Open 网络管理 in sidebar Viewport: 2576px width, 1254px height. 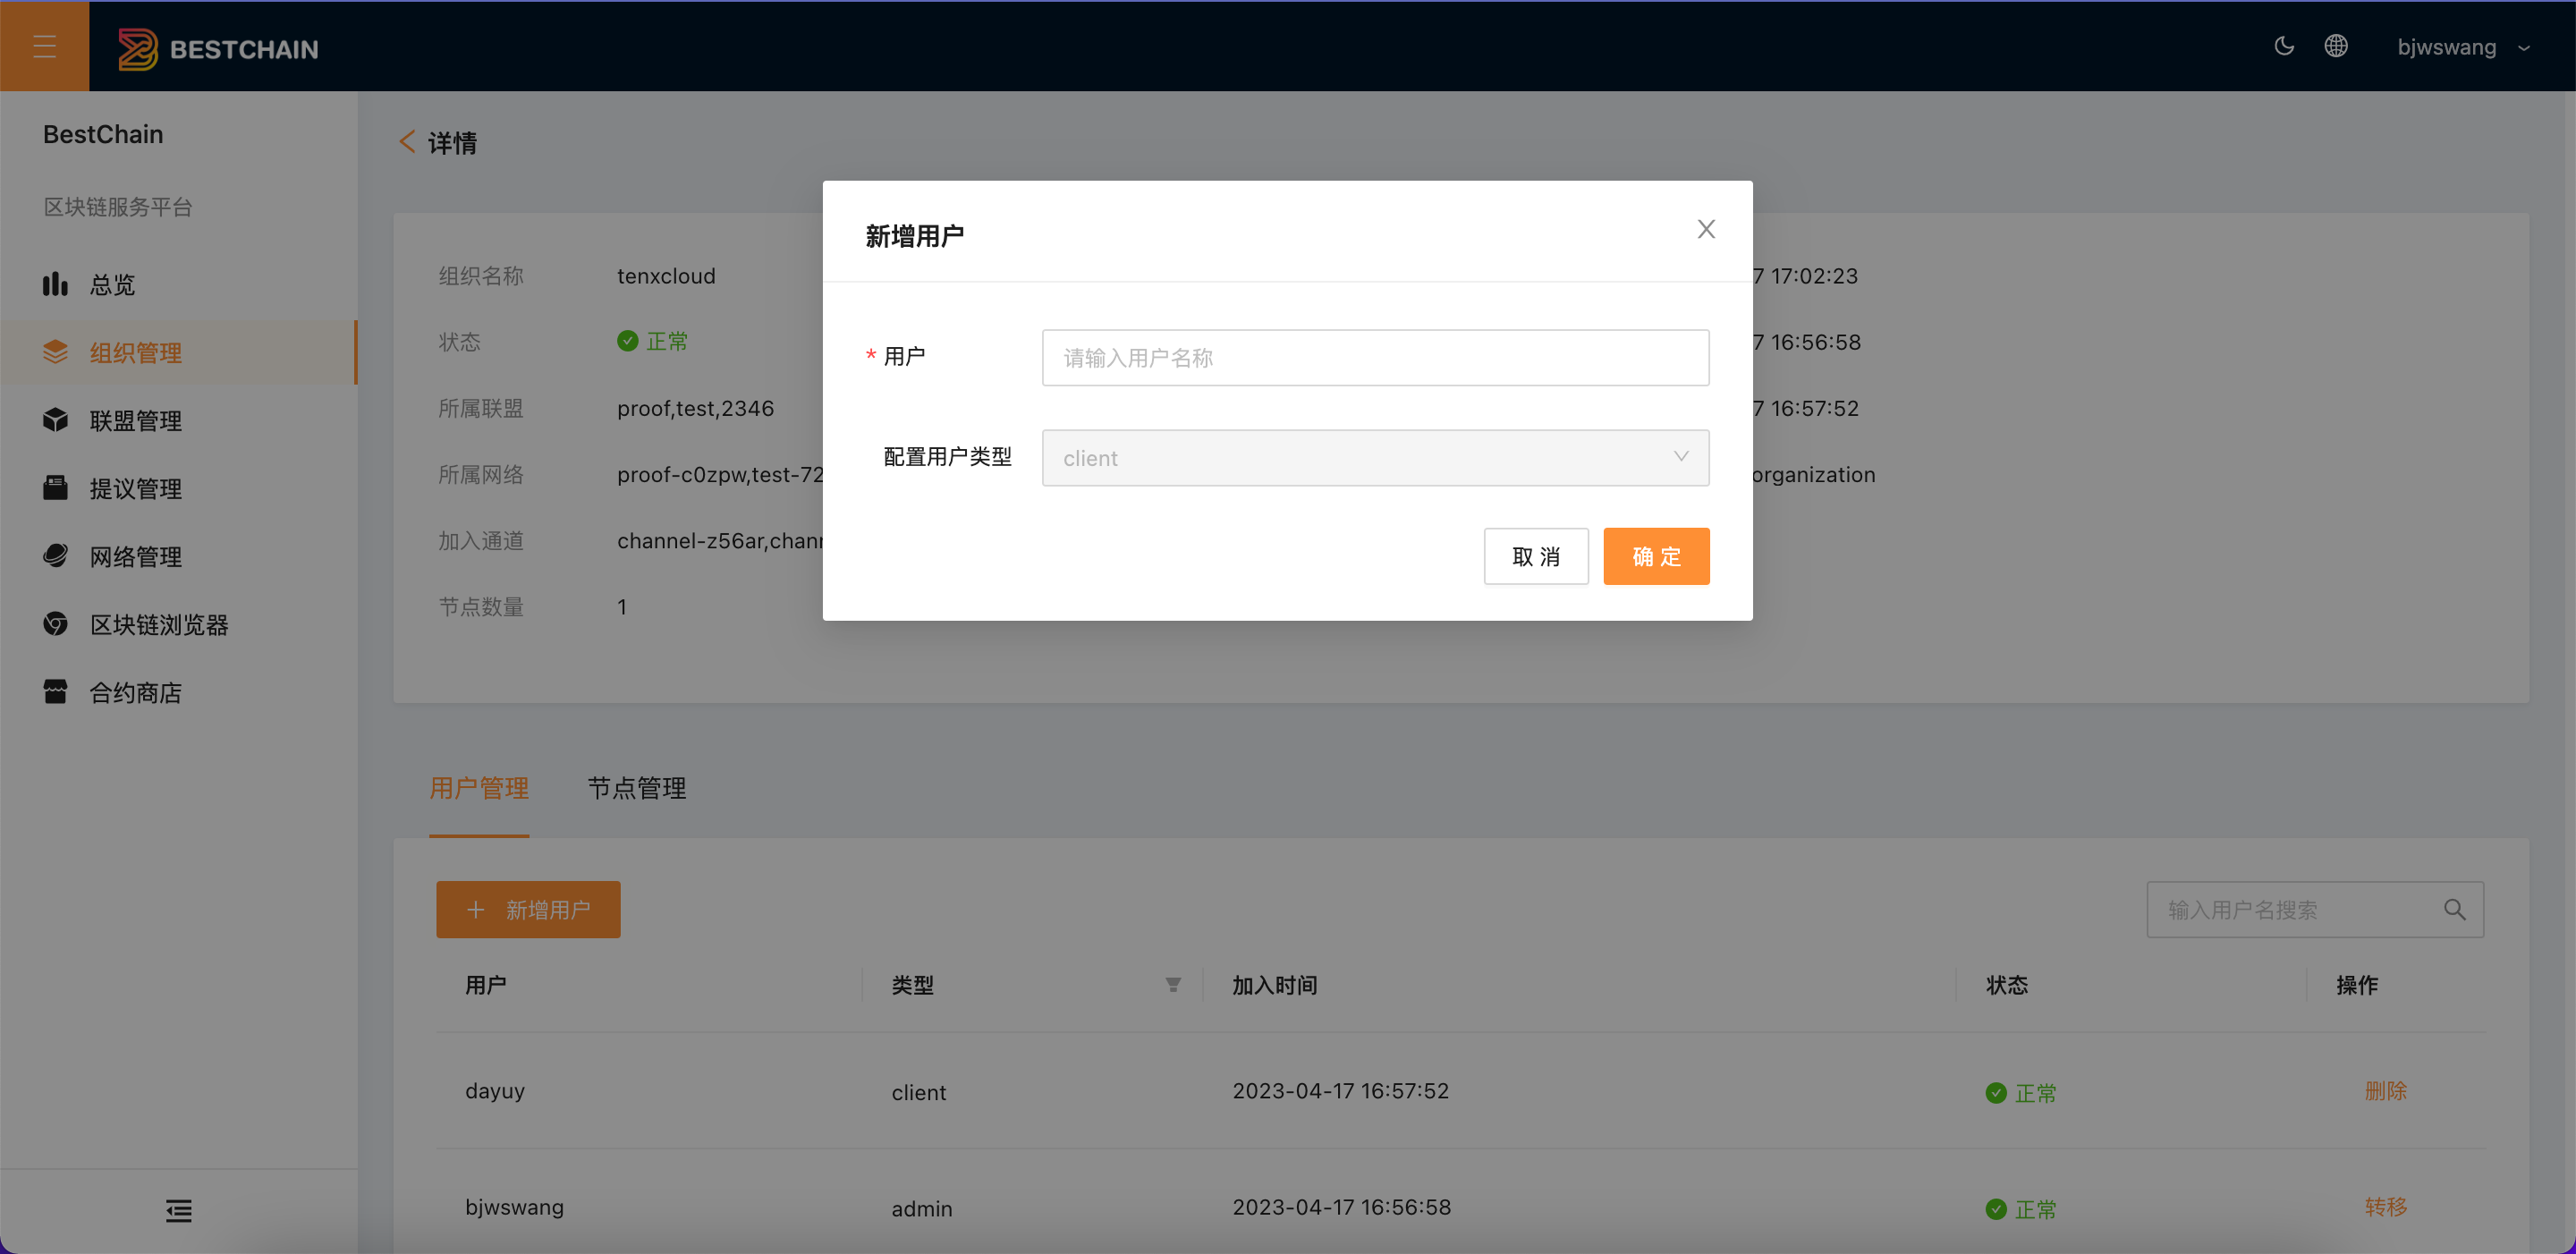click(179, 556)
